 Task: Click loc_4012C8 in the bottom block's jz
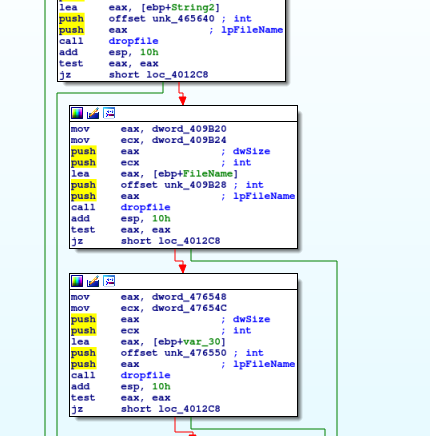coord(189,409)
